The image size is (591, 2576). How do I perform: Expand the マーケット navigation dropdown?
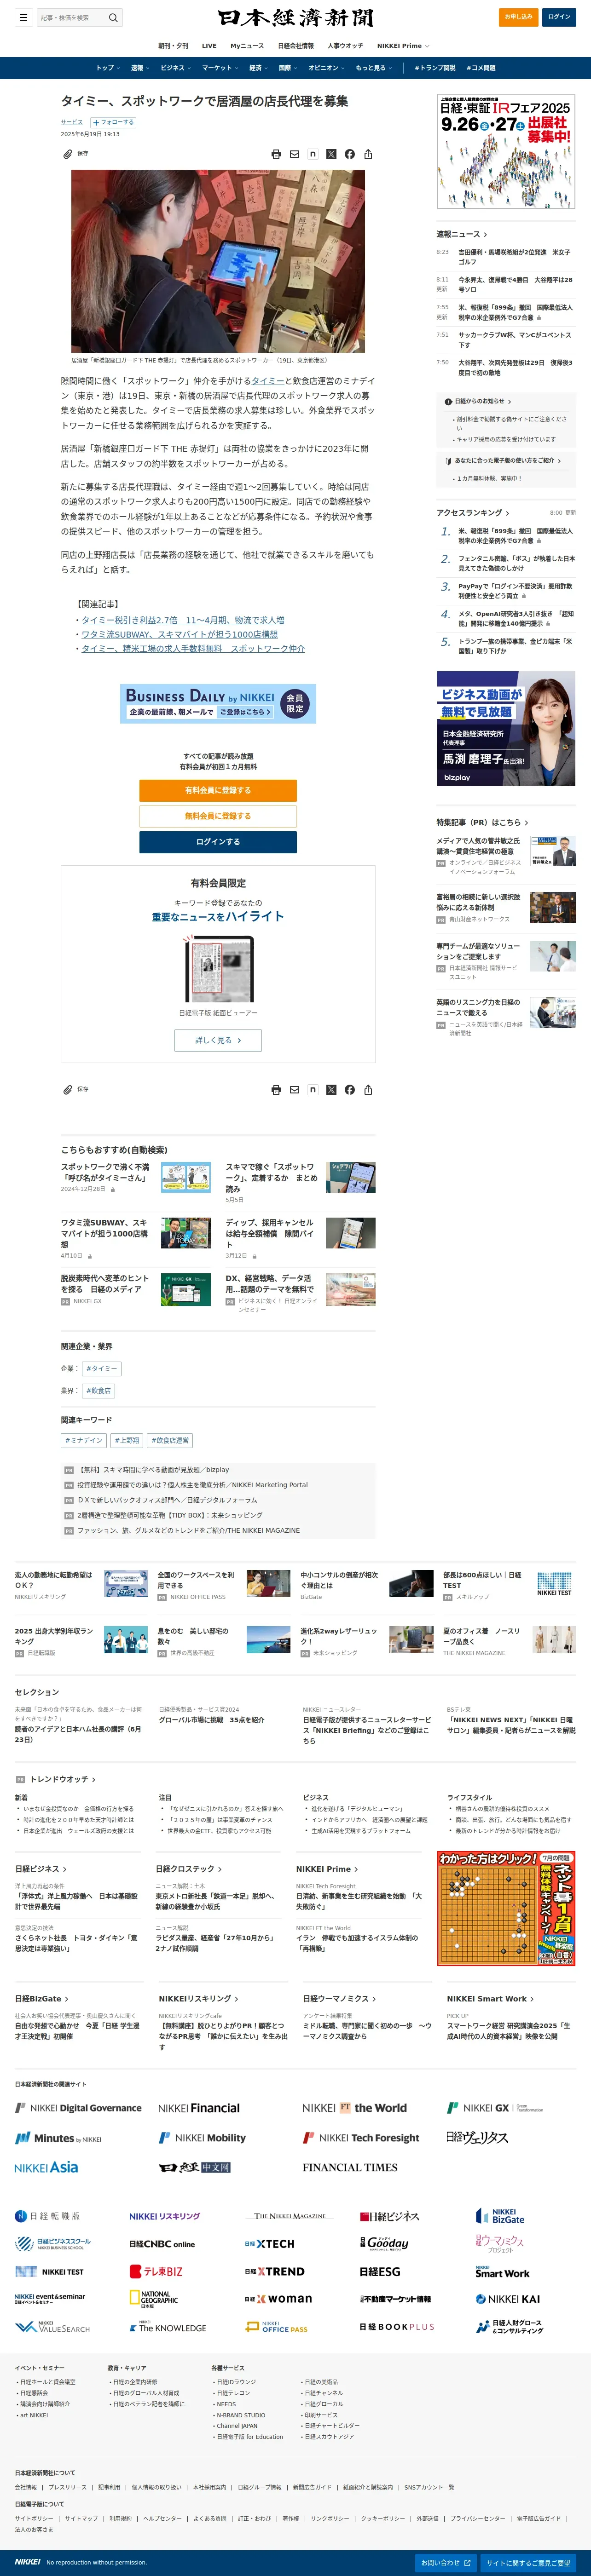(220, 68)
